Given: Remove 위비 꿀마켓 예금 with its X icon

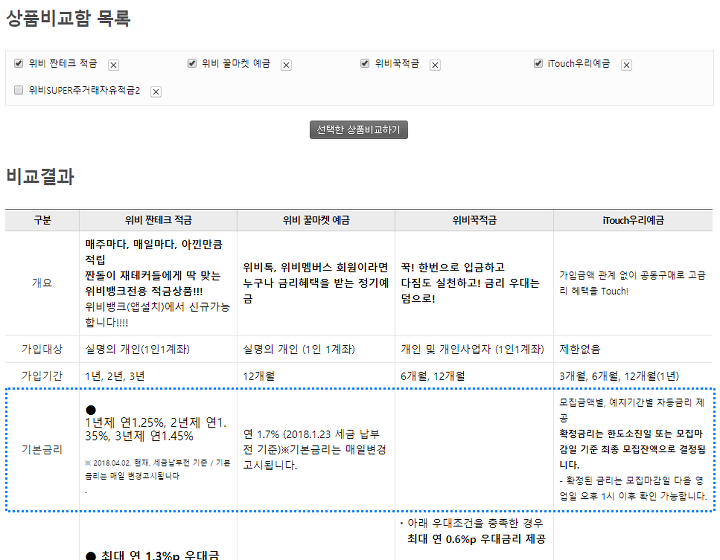Looking at the screenshot, I should click(286, 65).
